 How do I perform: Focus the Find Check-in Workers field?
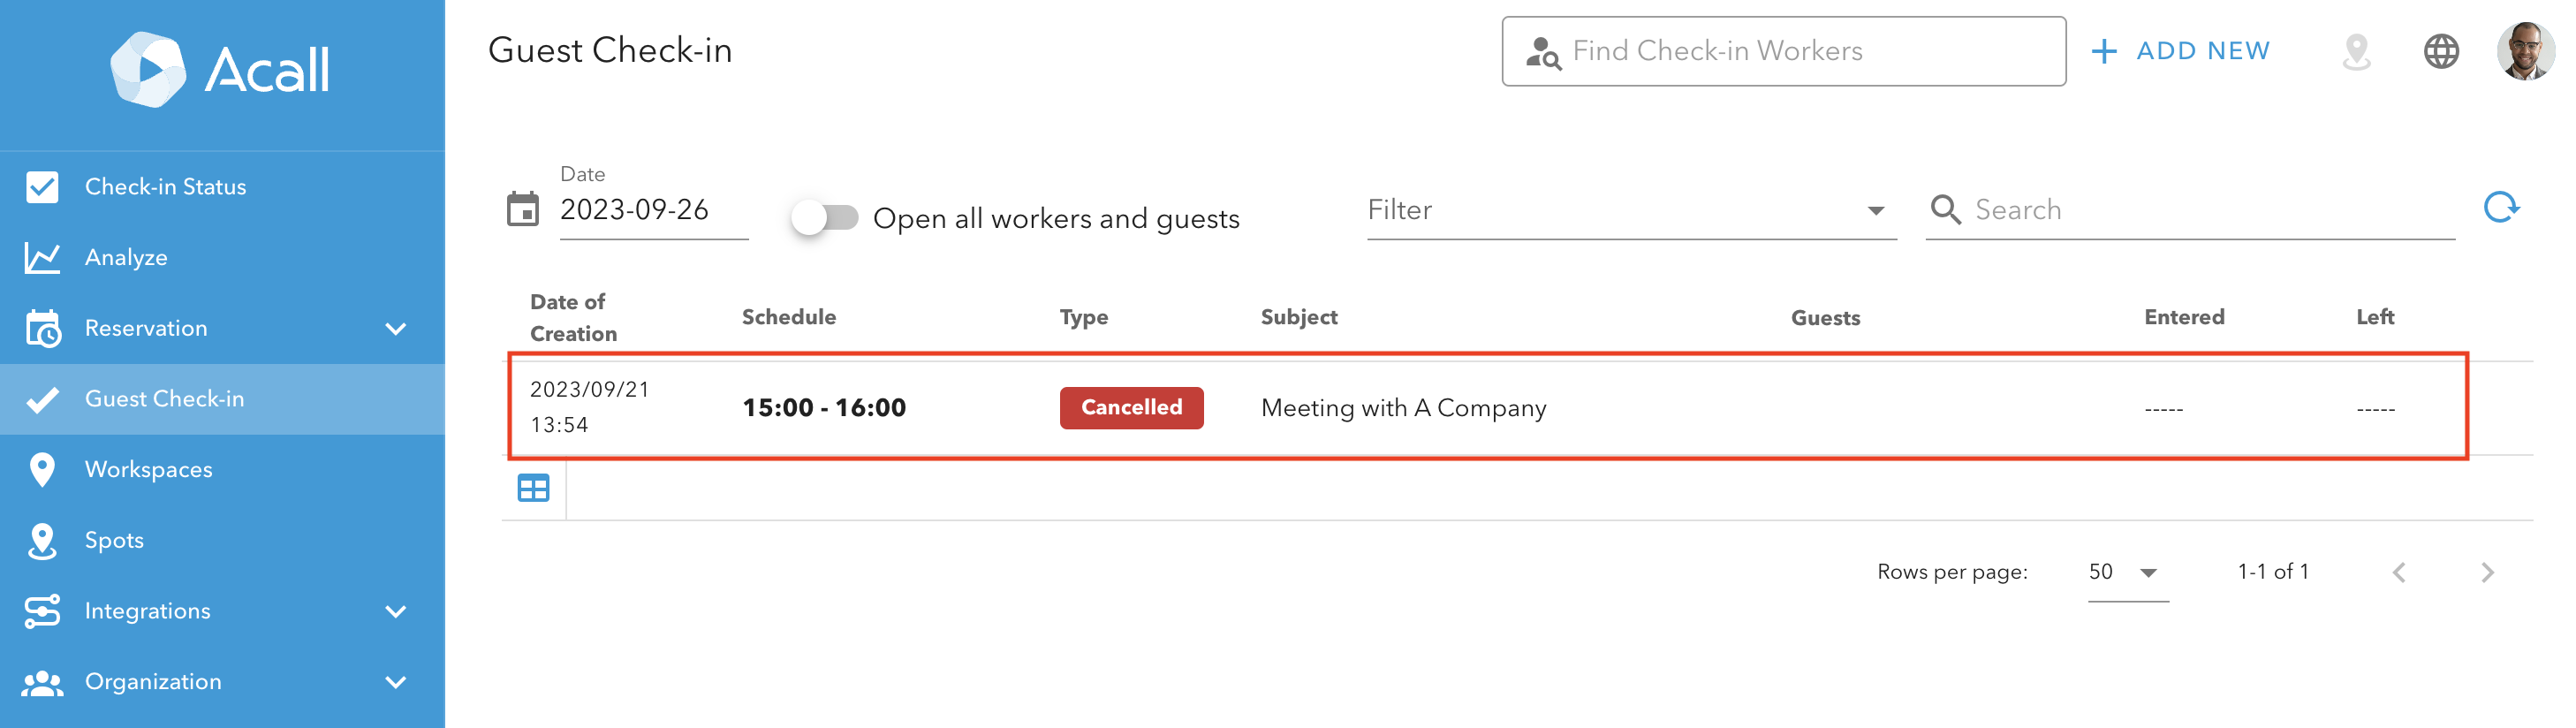click(1783, 51)
